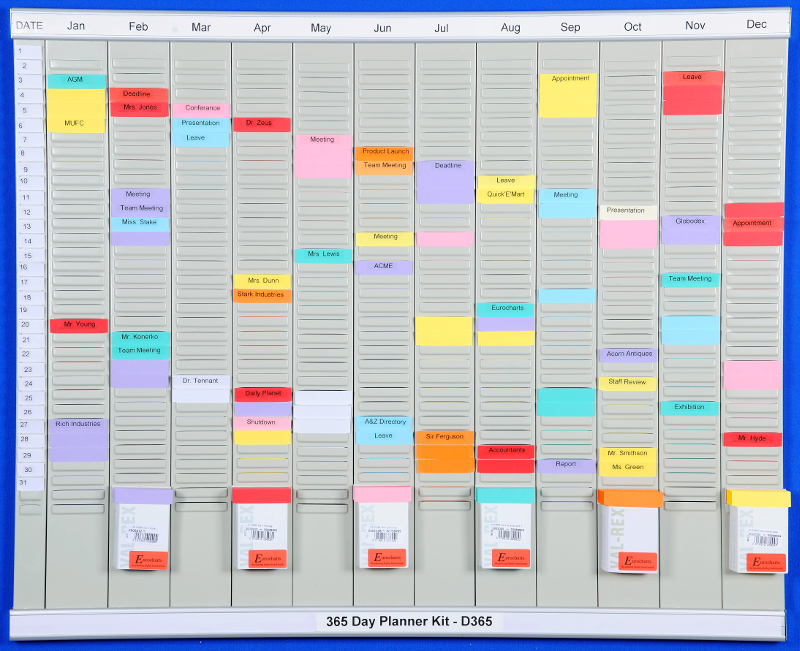The height and width of the screenshot is (651, 800).
Task: Click the DATE header label
Action: click(x=30, y=27)
